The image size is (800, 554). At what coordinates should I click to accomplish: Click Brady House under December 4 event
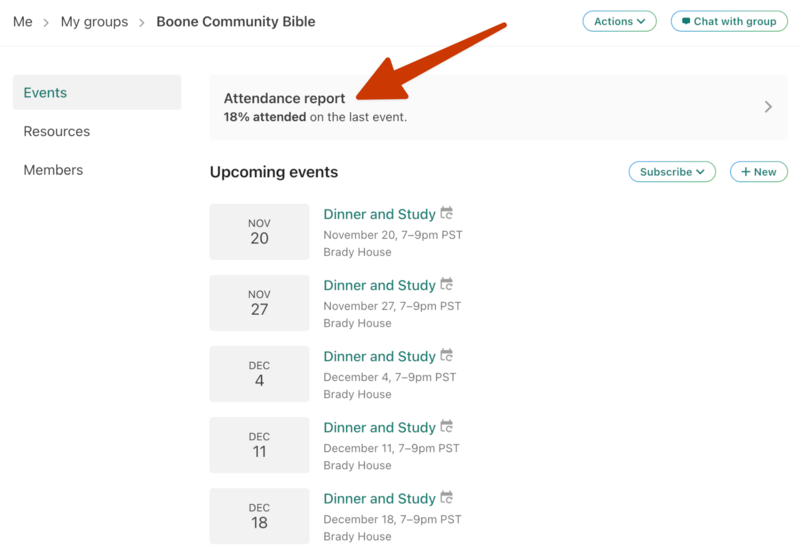pyautogui.click(x=358, y=394)
